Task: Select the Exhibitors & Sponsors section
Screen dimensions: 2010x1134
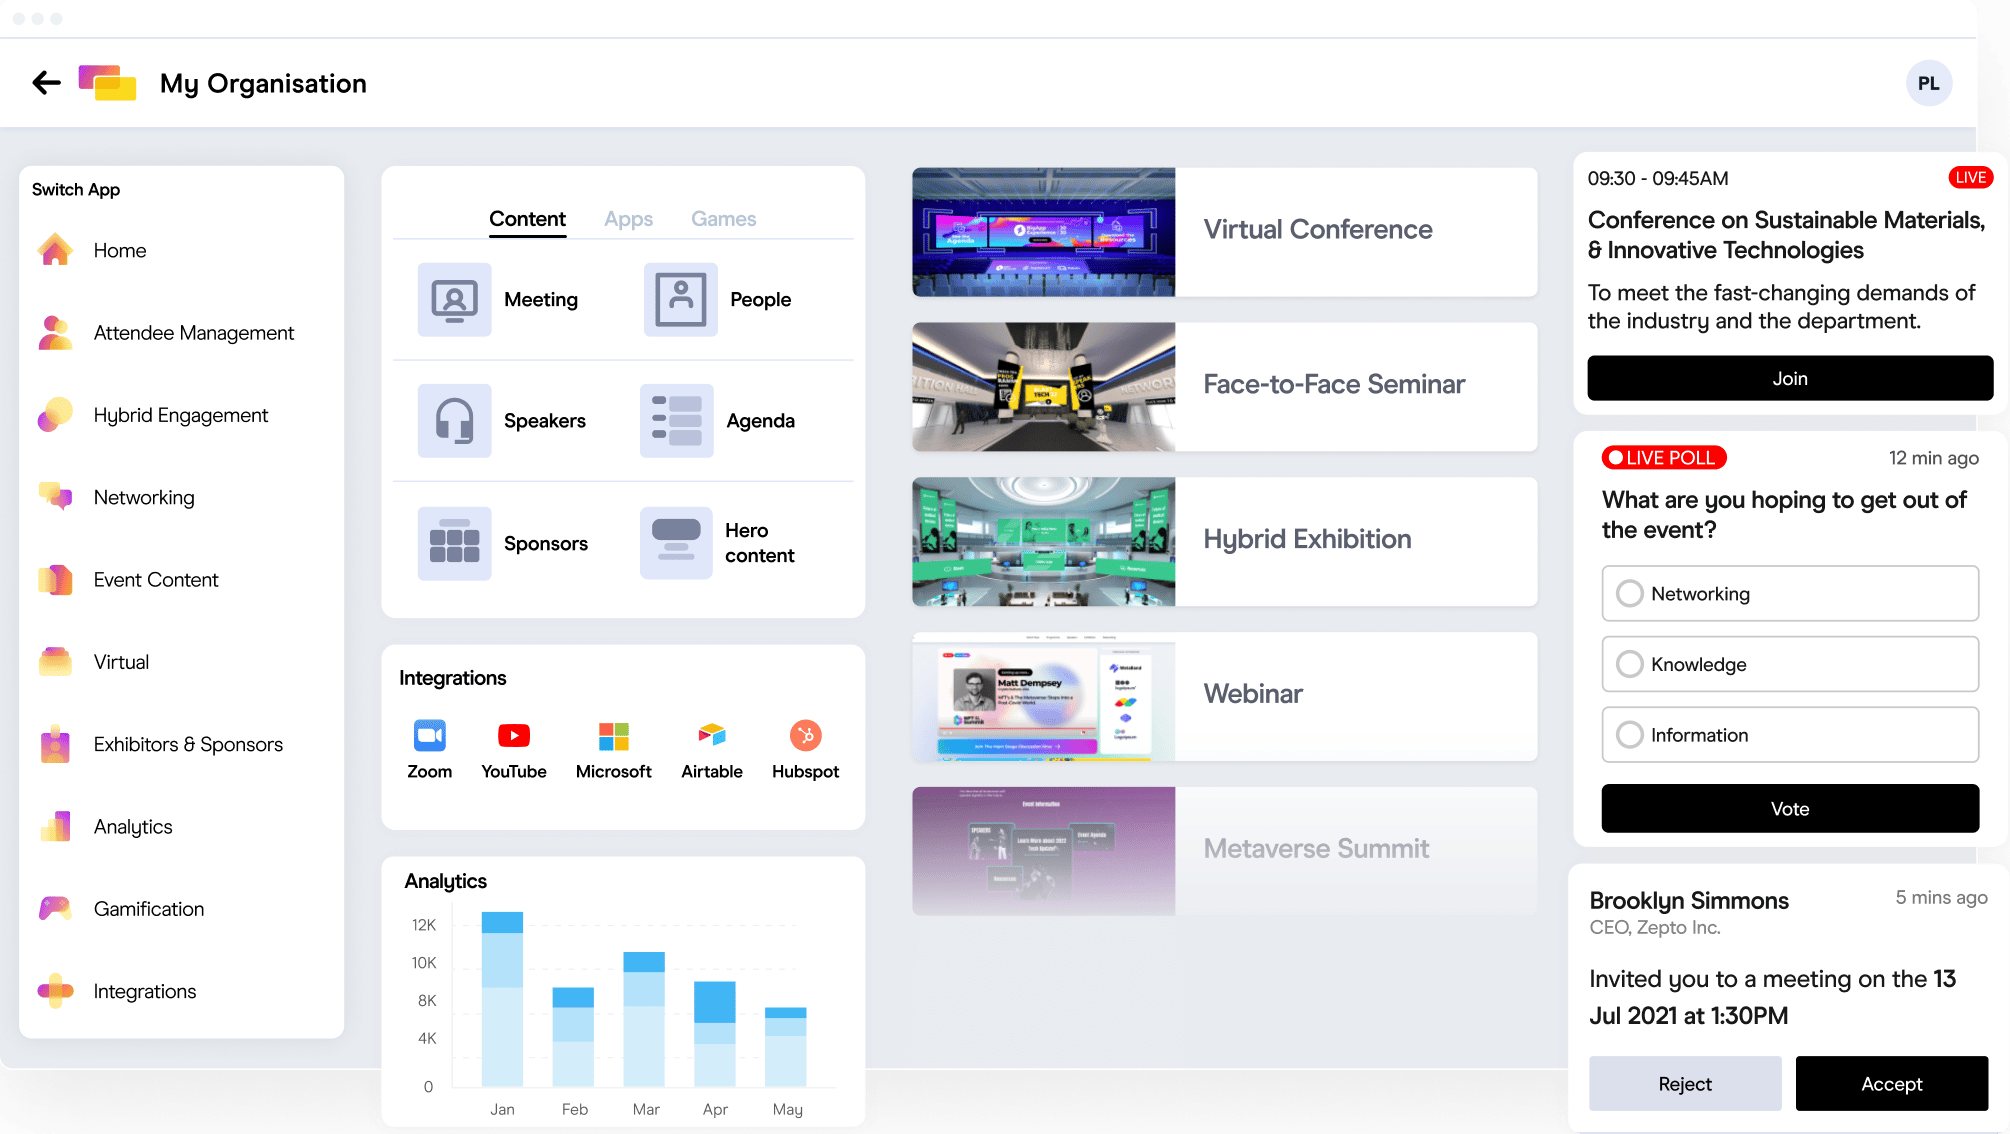Action: click(186, 743)
